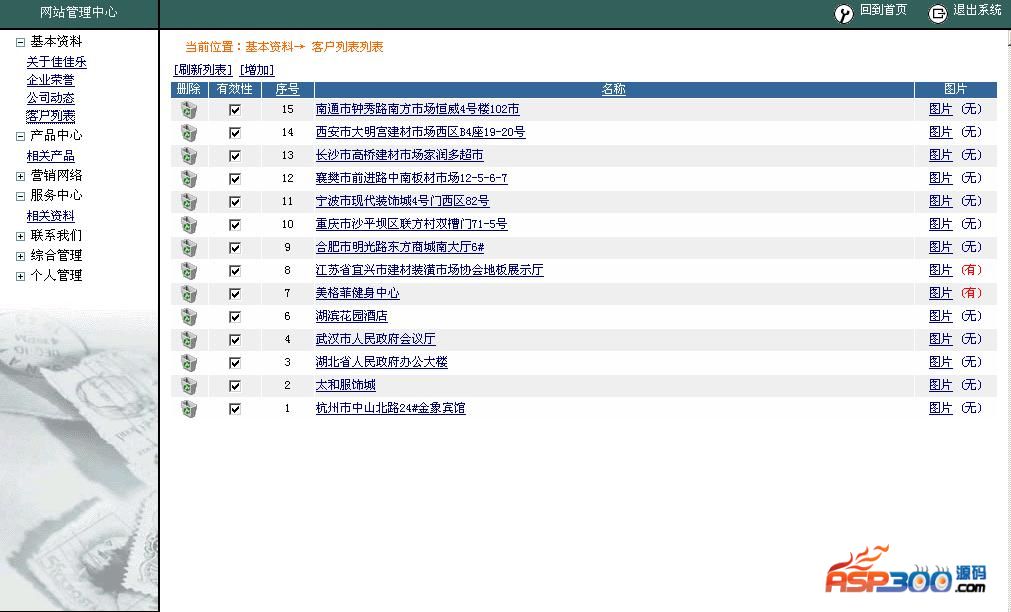Open 关于佳佳乐 in the sidebar
The height and width of the screenshot is (612, 1011).
(56, 62)
